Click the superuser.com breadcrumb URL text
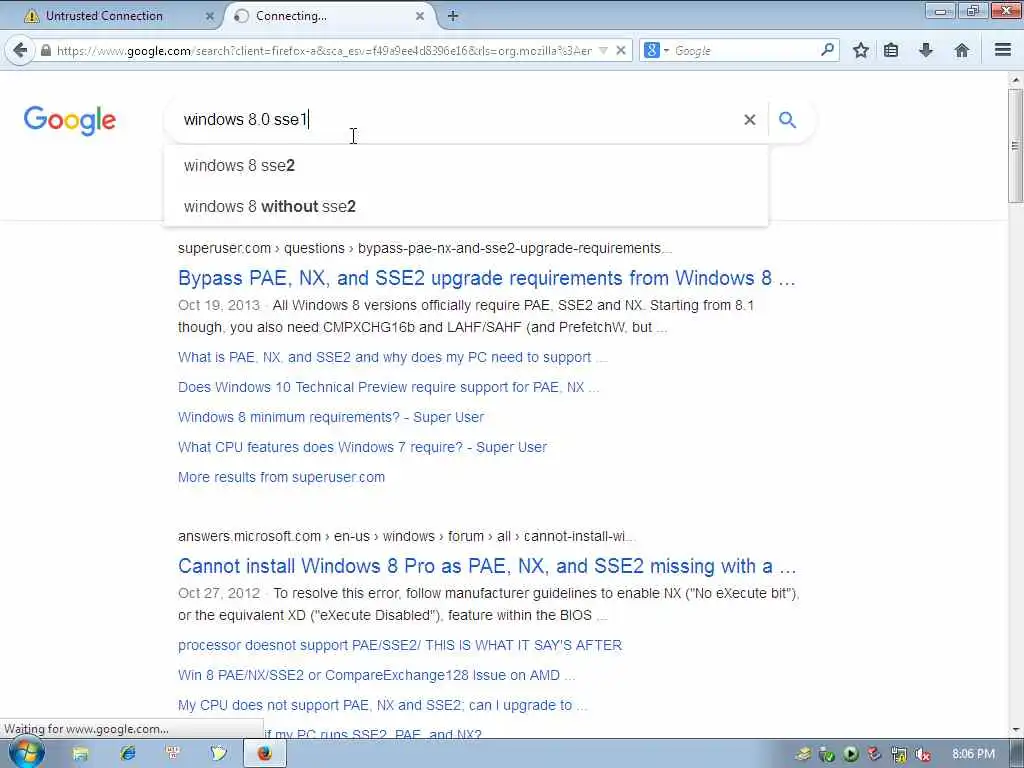This screenshot has width=1024, height=768. [424, 248]
